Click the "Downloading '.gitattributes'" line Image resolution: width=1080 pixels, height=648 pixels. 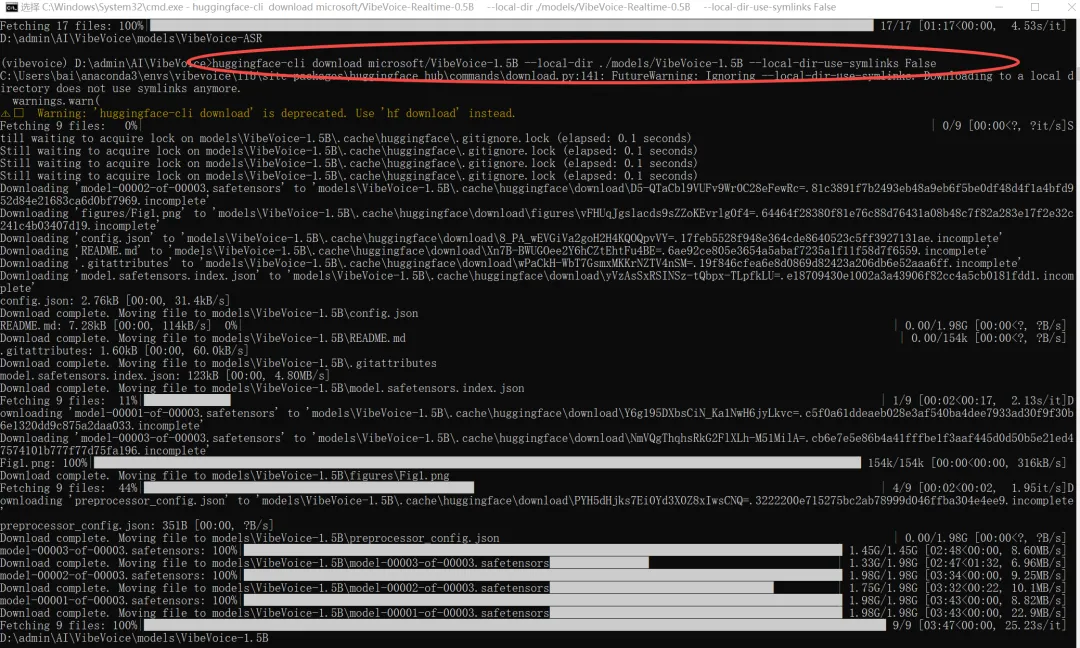(510, 263)
